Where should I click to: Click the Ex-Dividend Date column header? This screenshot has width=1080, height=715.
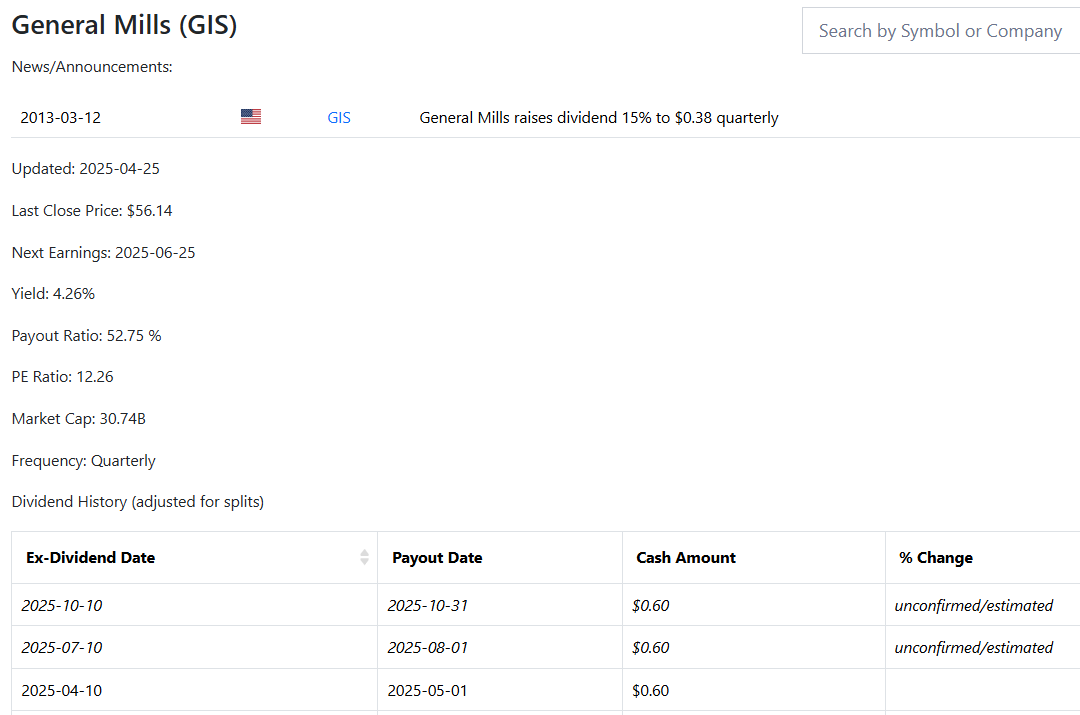point(194,558)
